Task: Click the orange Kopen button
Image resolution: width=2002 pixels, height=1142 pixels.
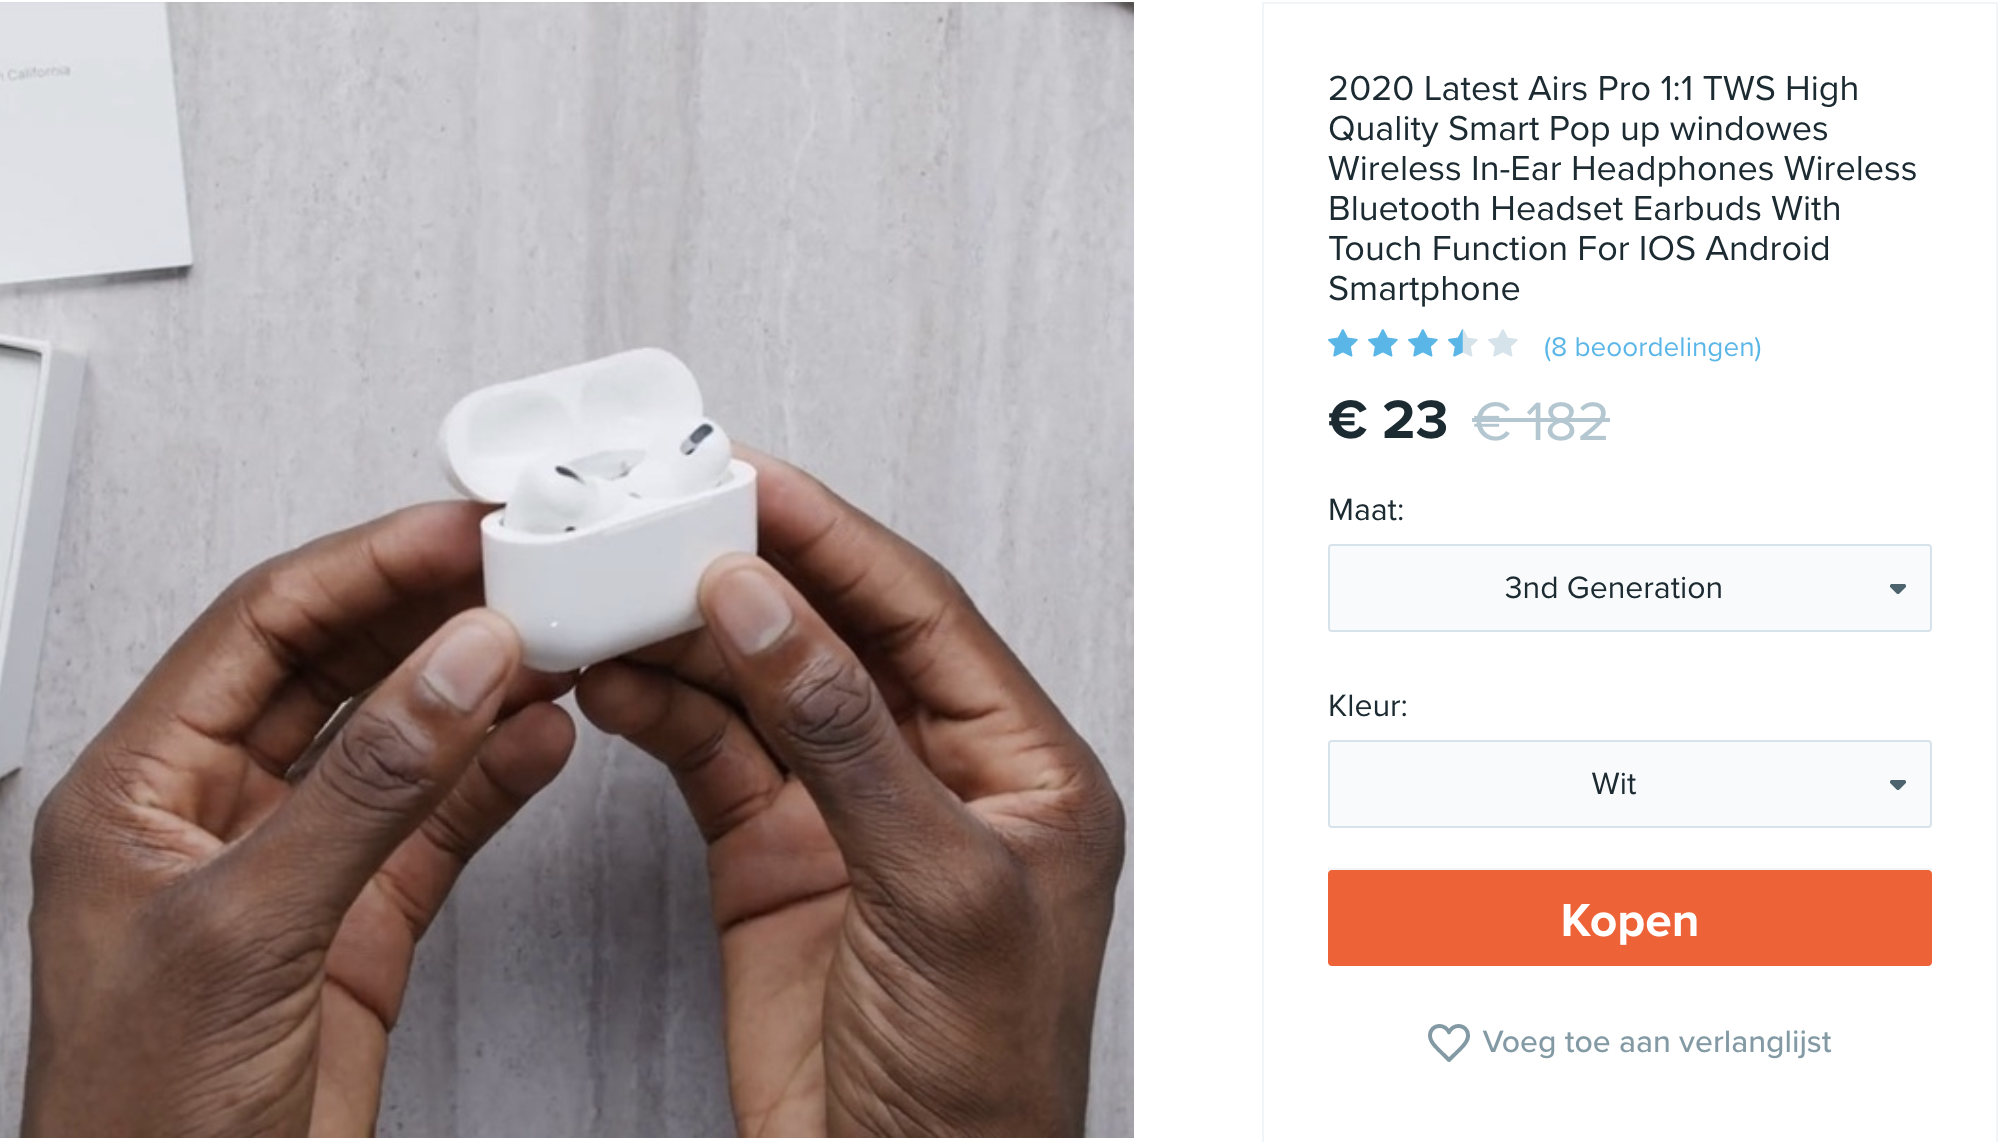Action: pos(1629,918)
